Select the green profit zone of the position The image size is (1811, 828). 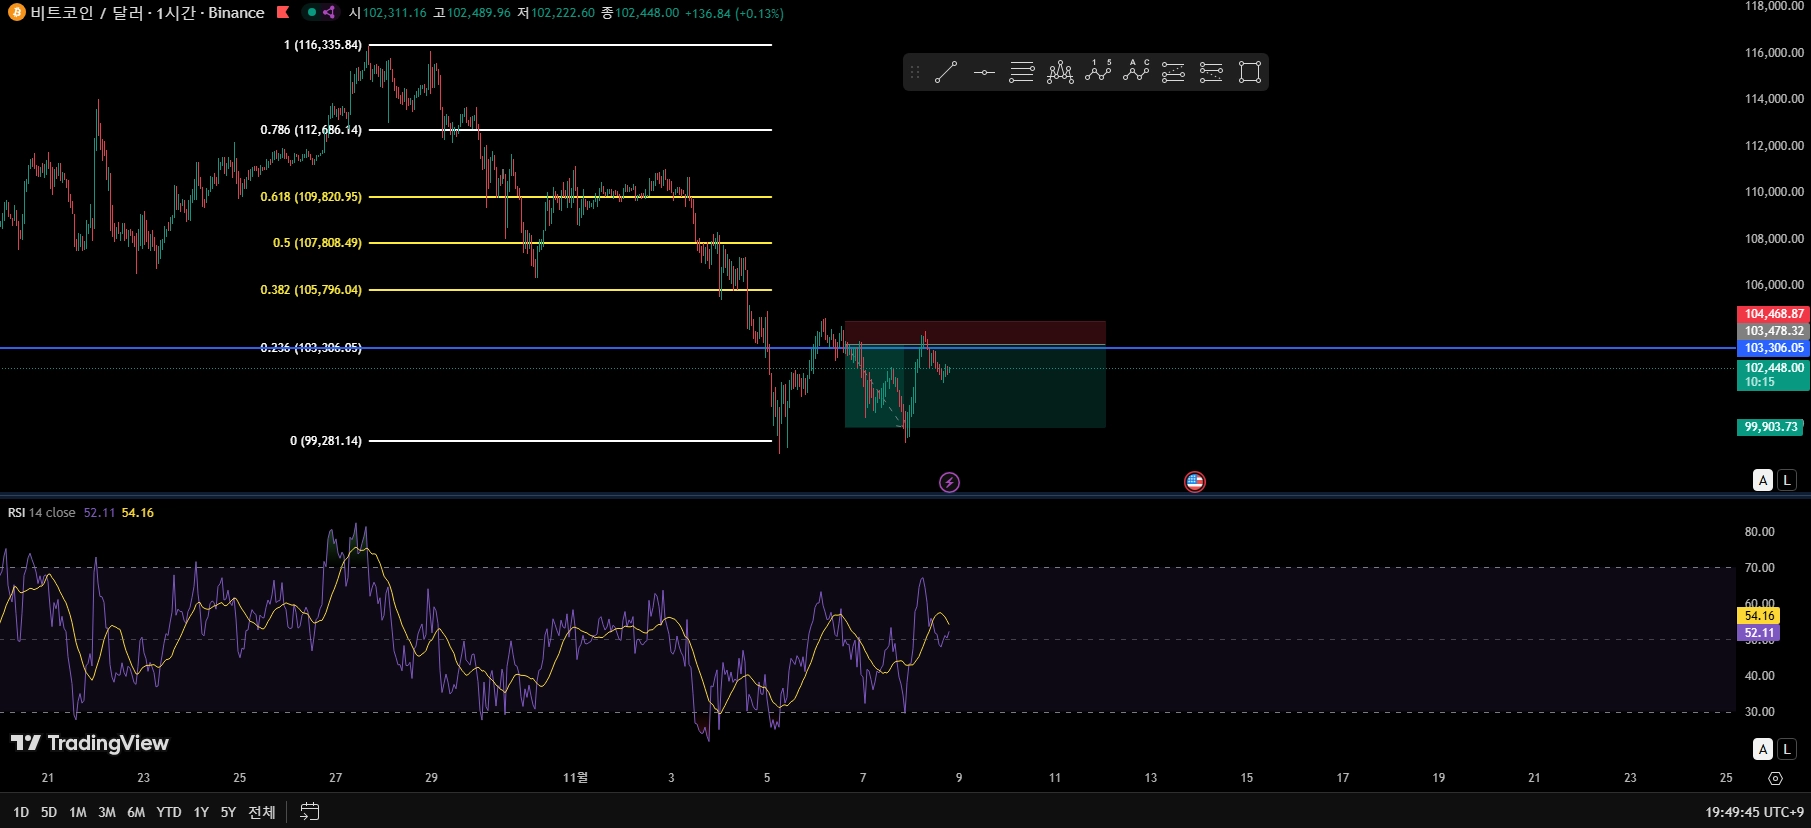point(975,386)
